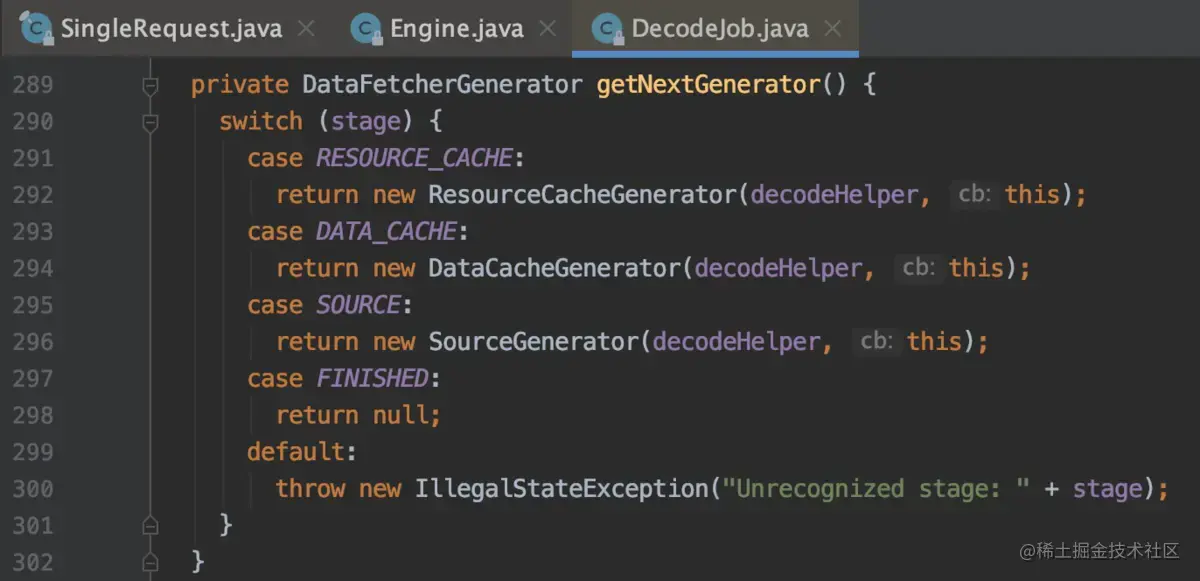Click the 'null' keyword on line 298

pos(401,415)
